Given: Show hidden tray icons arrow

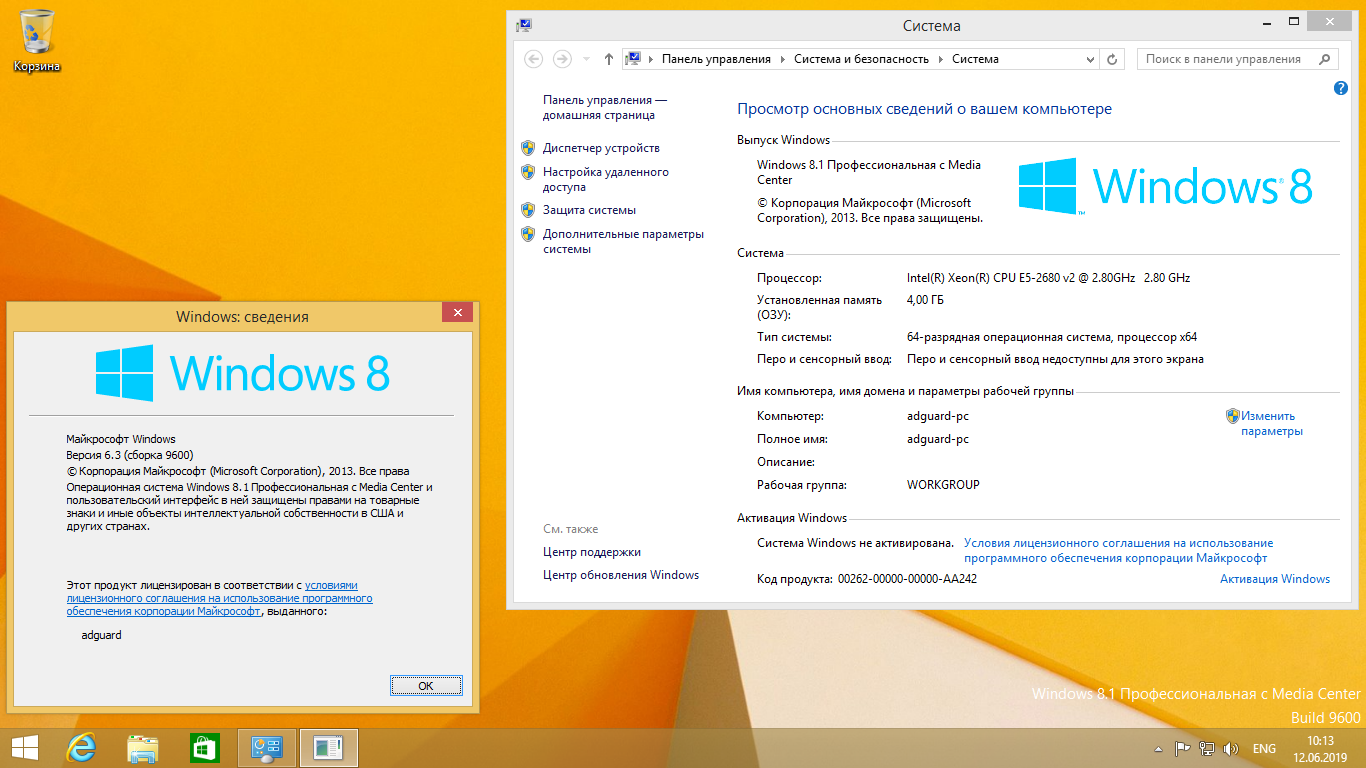Looking at the screenshot, I should pyautogui.click(x=1158, y=749).
